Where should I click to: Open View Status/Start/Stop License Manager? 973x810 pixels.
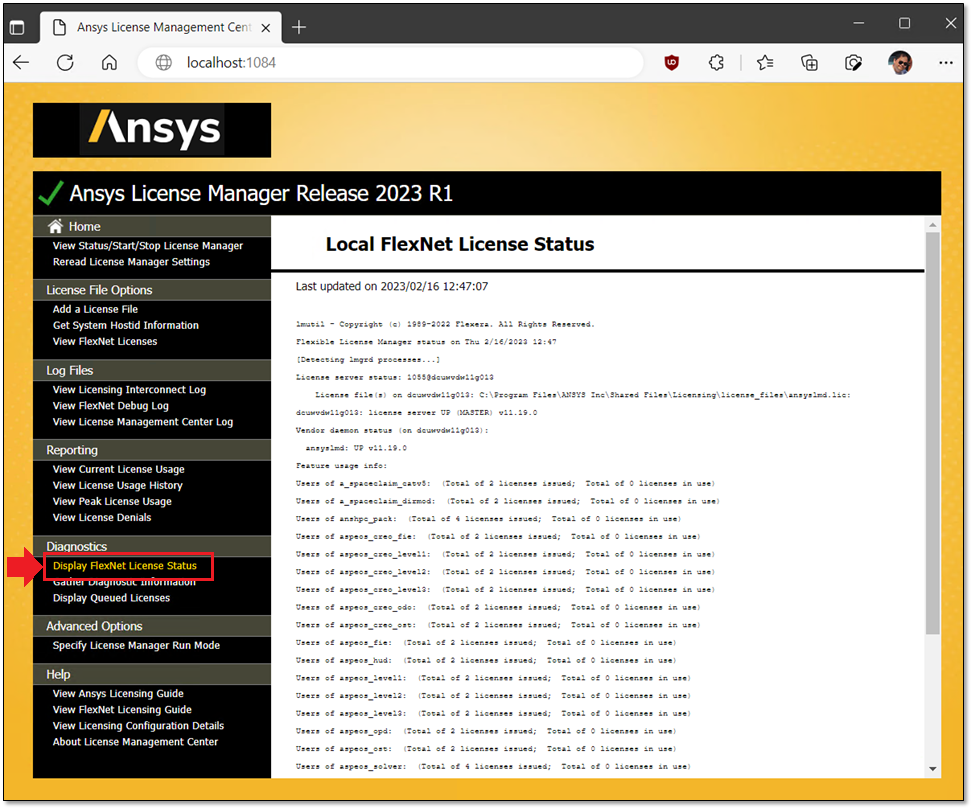(x=148, y=246)
